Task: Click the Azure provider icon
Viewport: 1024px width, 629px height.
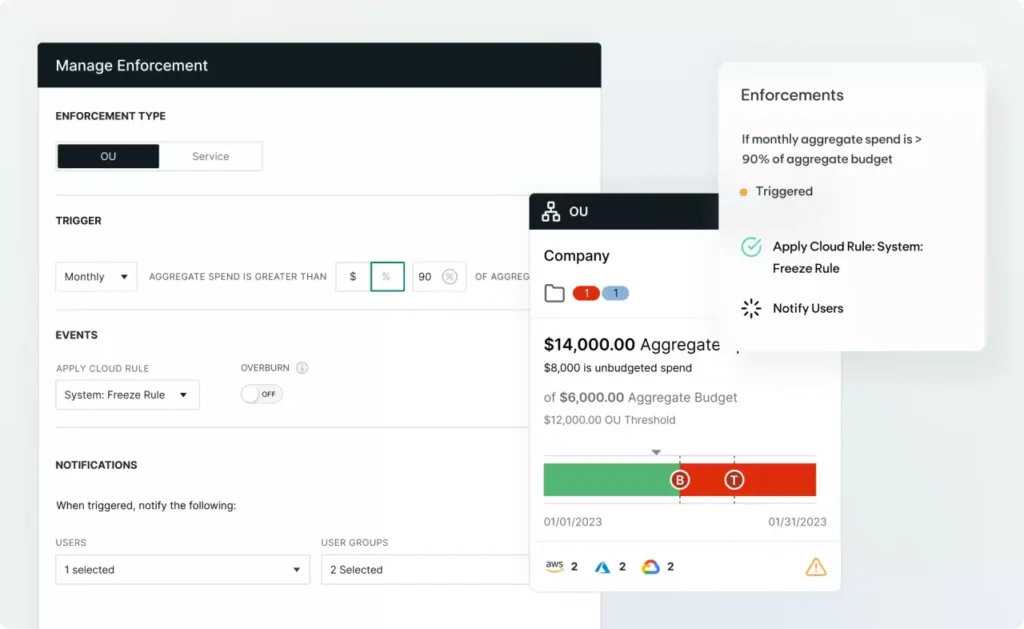Action: 602,567
